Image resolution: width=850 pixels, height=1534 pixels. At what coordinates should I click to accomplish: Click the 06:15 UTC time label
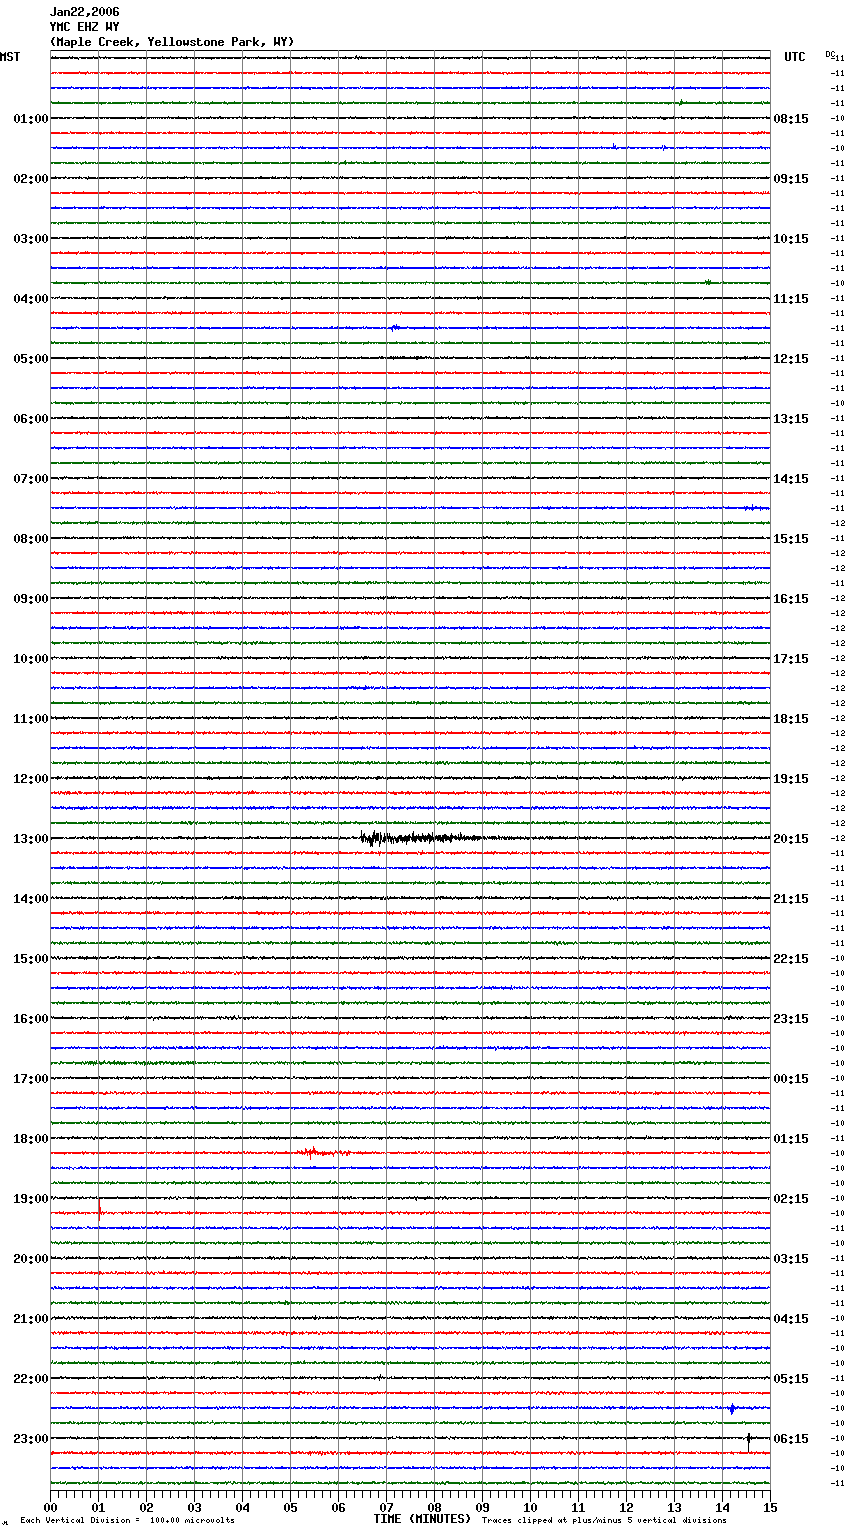(791, 1439)
